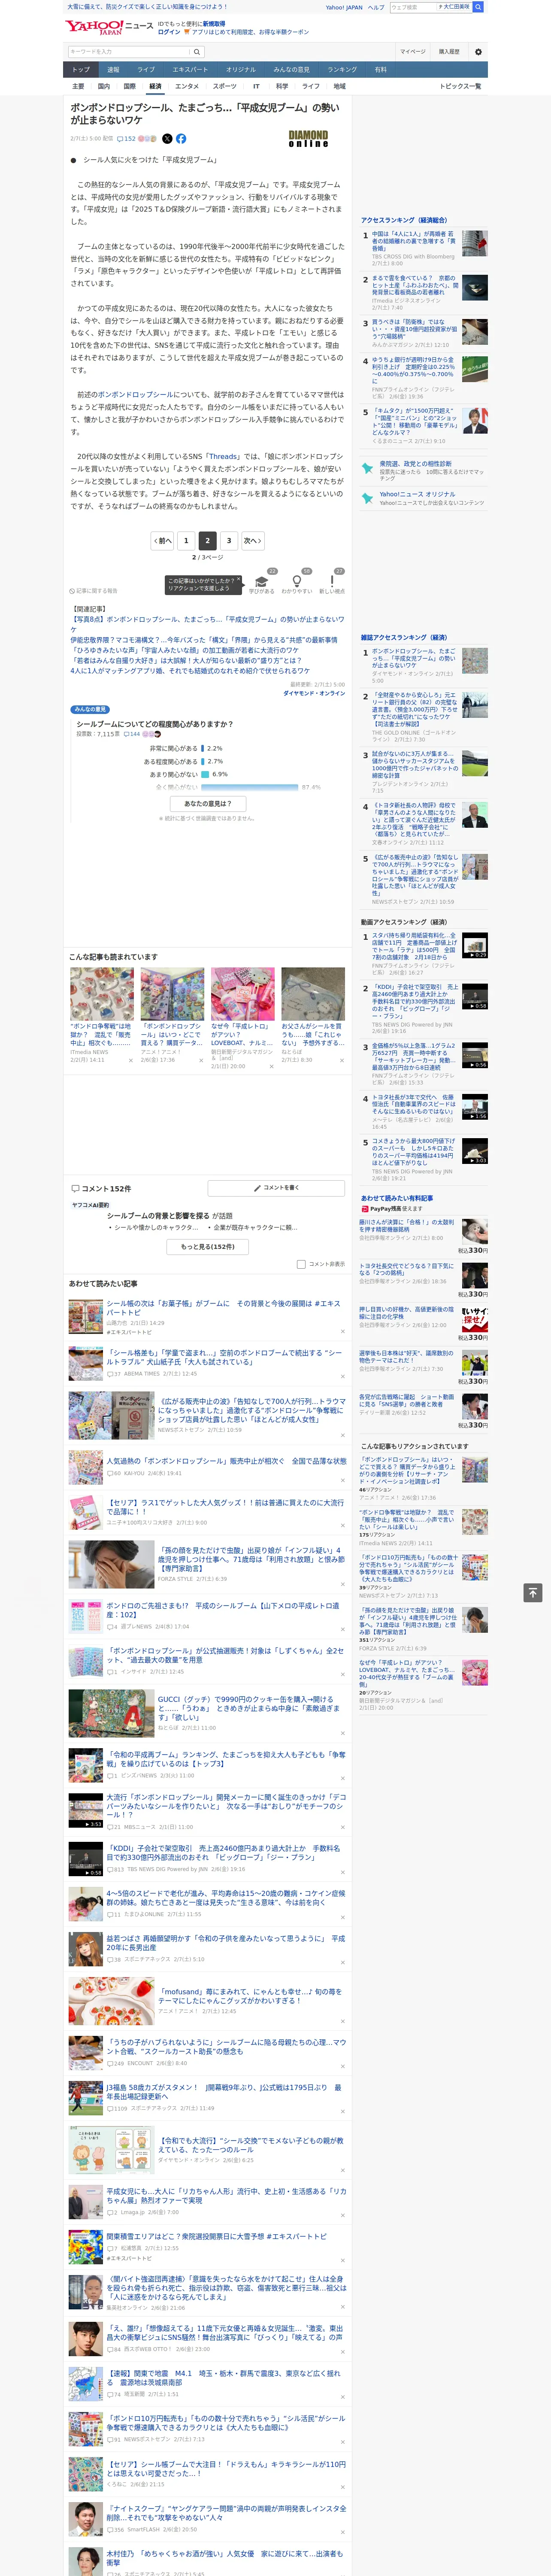551x2576 pixels.
Task: Open the トップ main tab
Action: pos(81,70)
